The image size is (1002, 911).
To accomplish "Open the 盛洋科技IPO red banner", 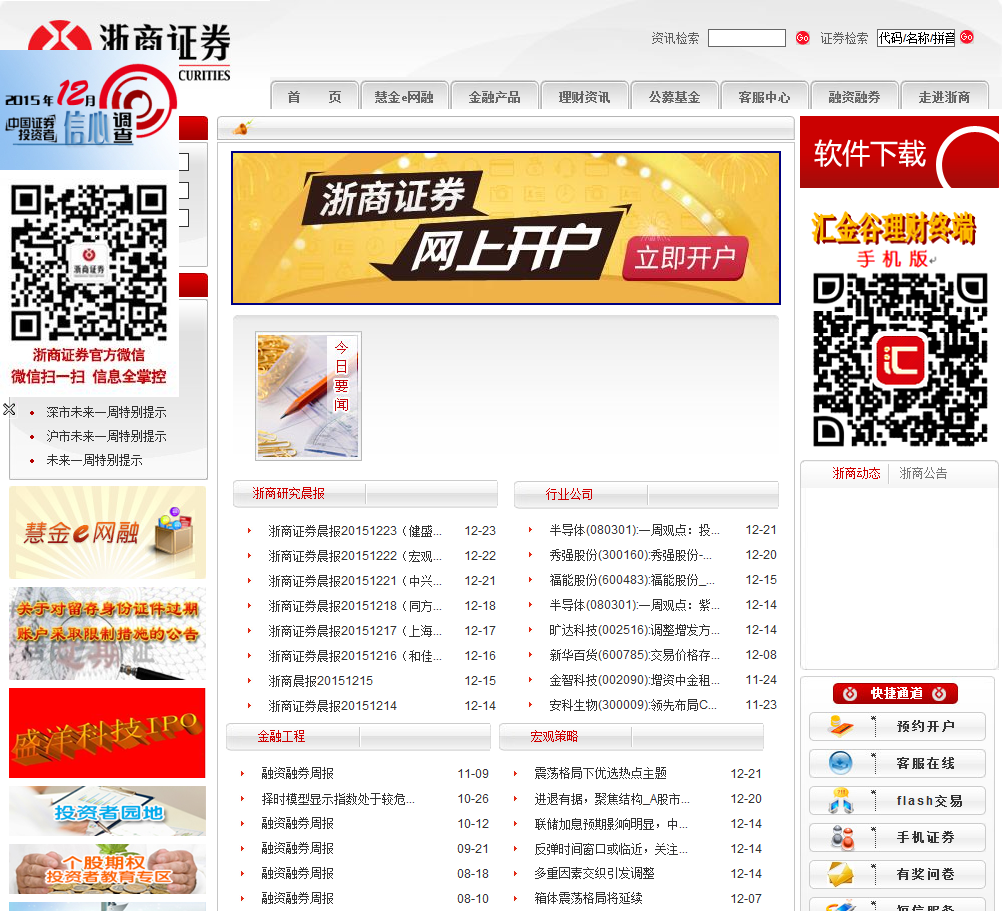I will (x=107, y=733).
